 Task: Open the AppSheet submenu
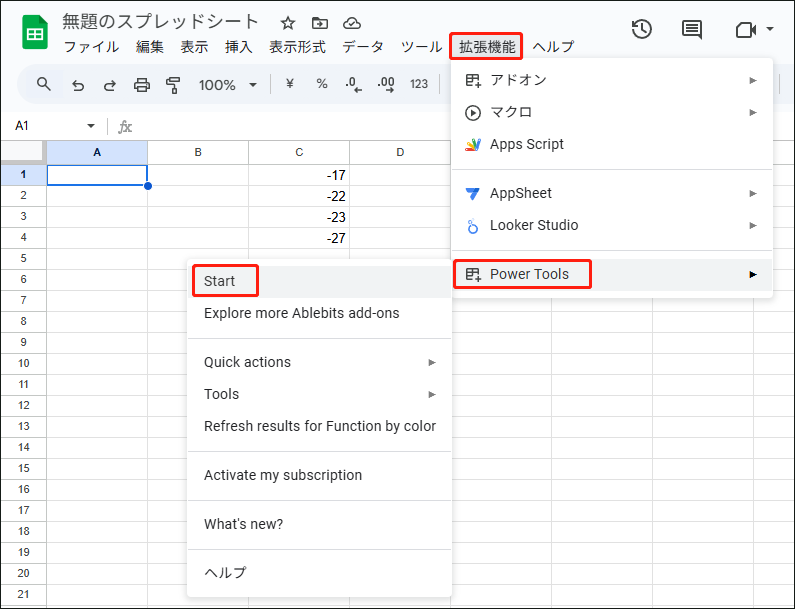[x=611, y=193]
